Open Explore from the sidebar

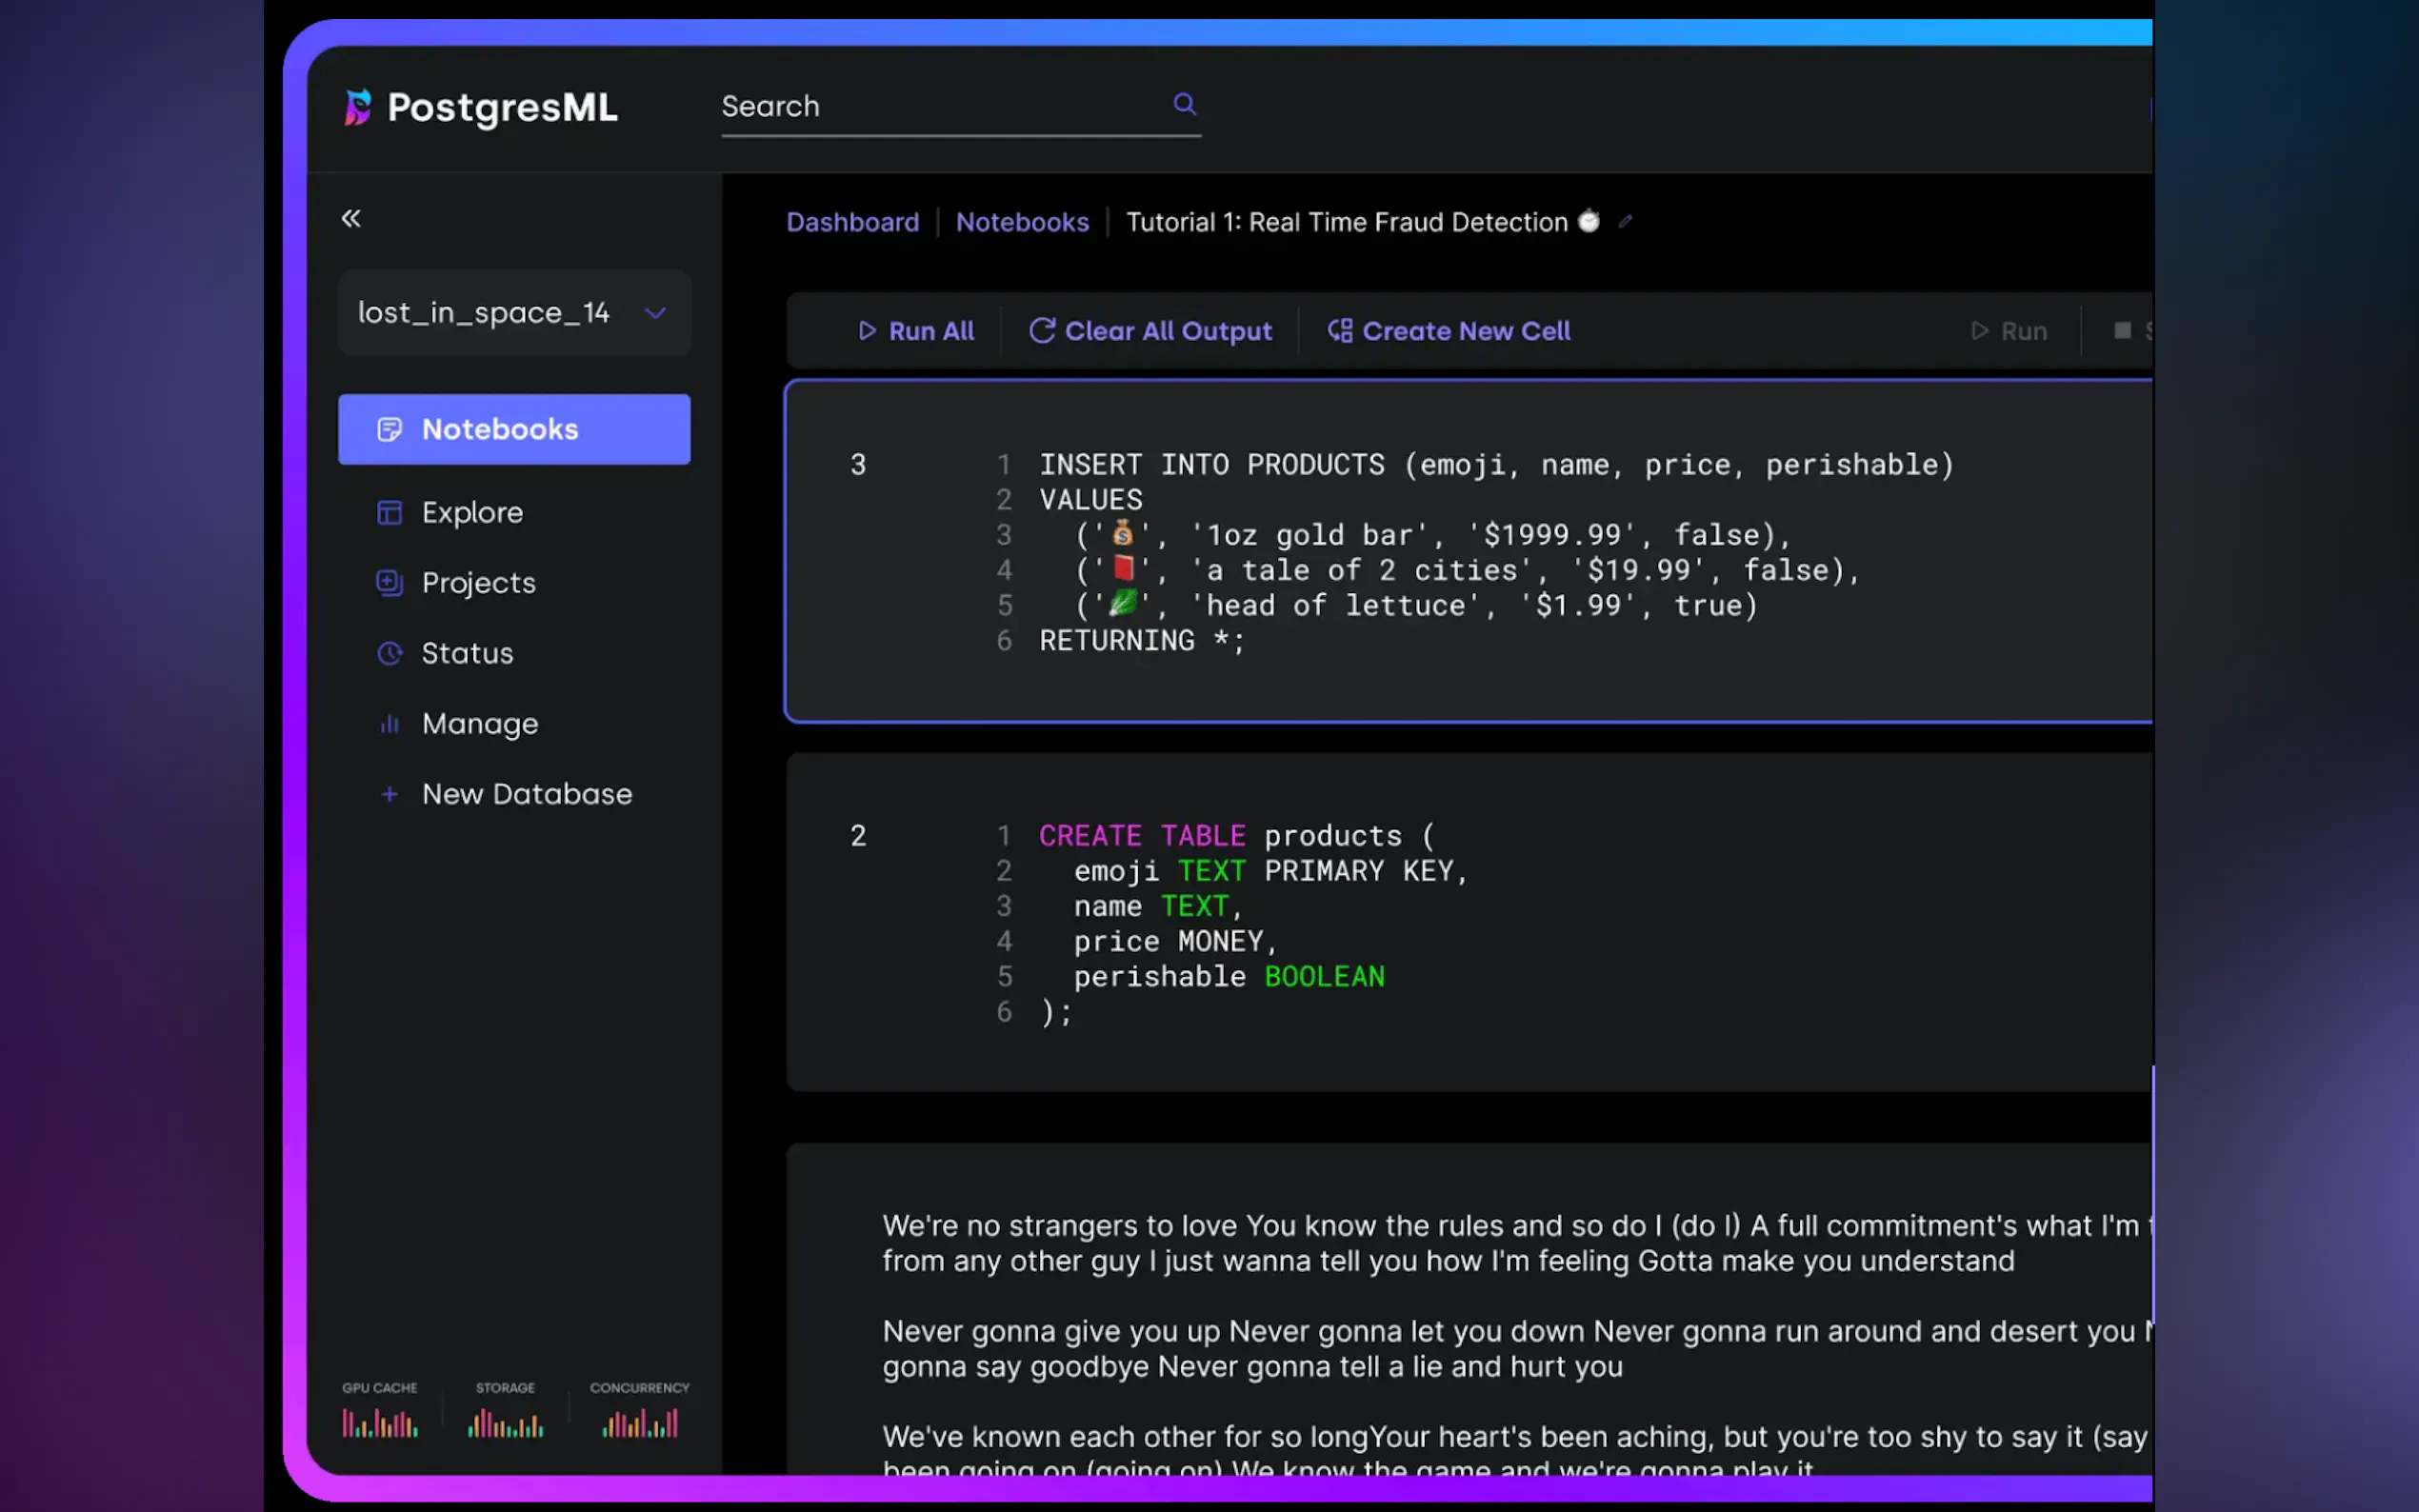point(472,513)
